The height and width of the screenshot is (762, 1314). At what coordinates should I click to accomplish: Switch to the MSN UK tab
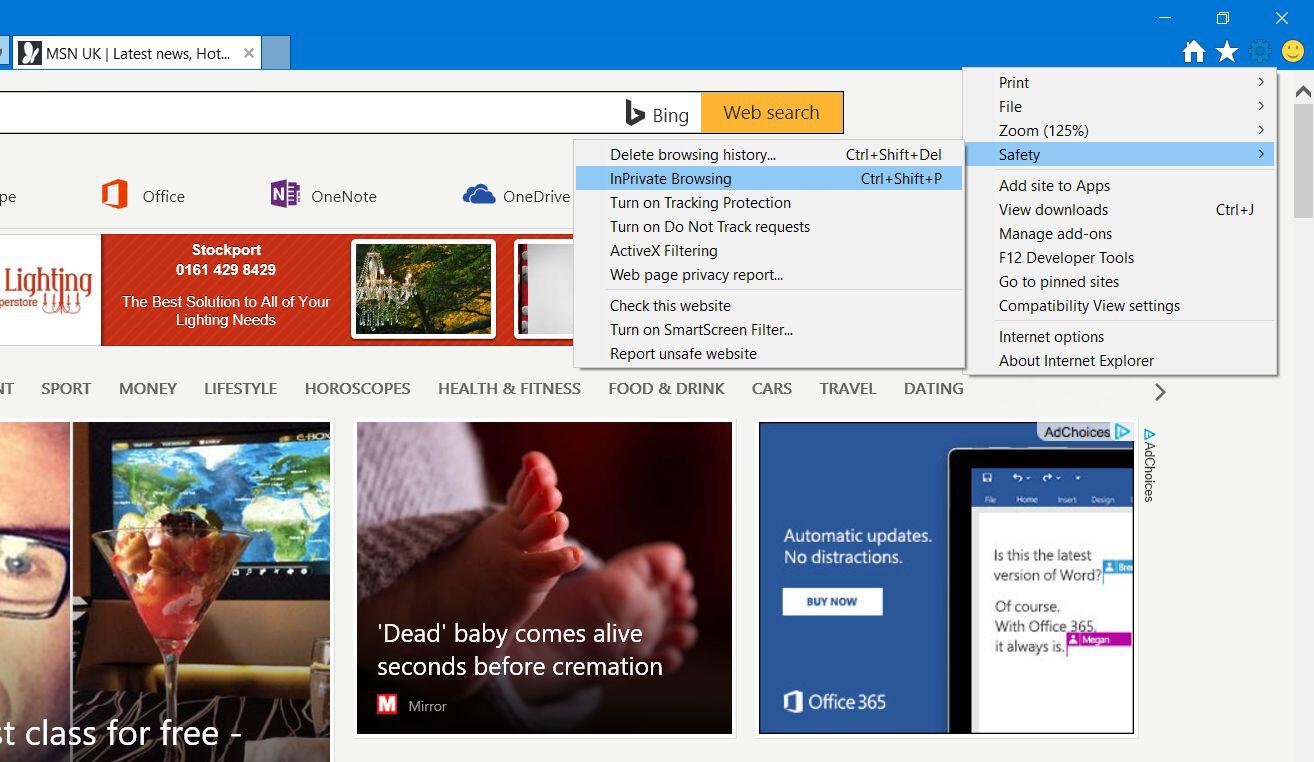137,54
